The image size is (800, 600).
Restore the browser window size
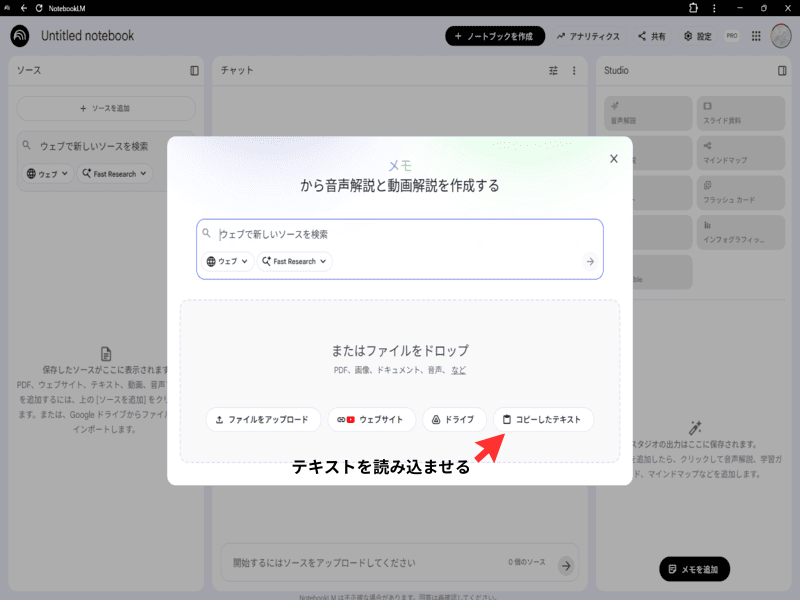(764, 8)
